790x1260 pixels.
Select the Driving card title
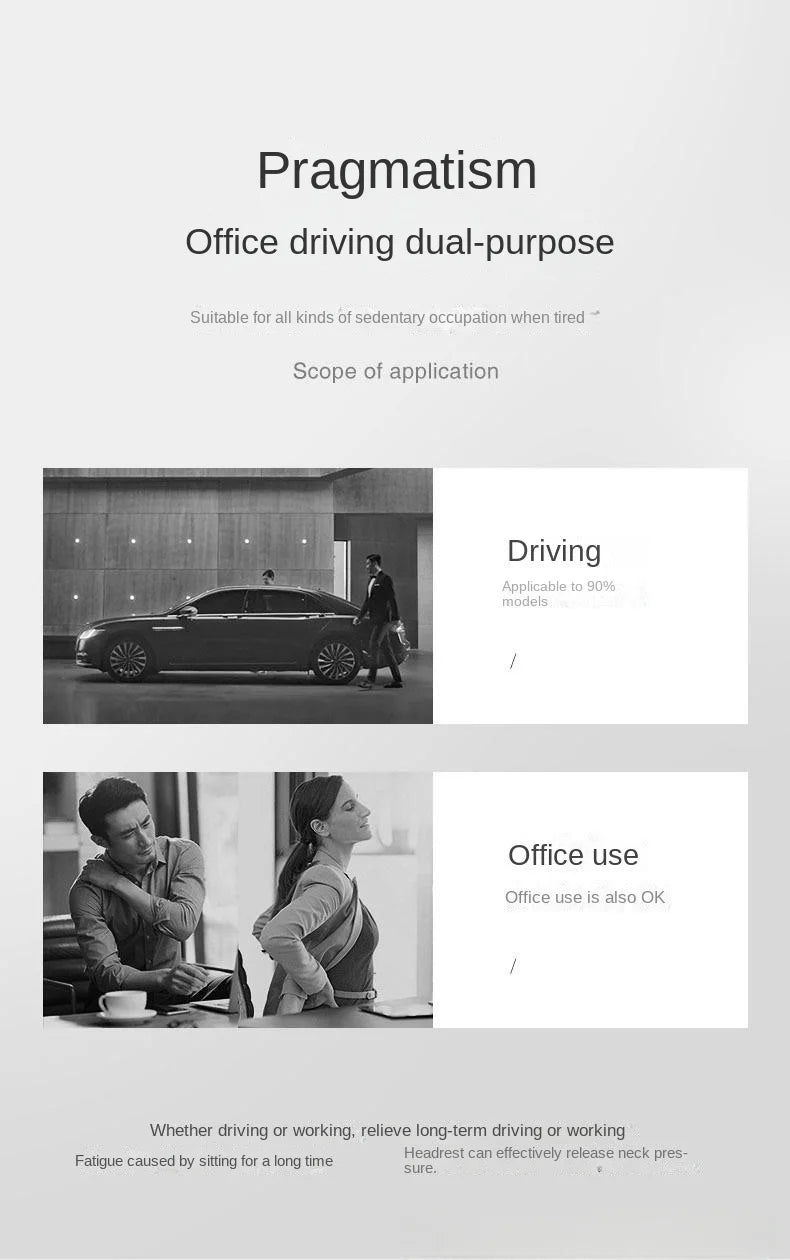click(x=554, y=551)
